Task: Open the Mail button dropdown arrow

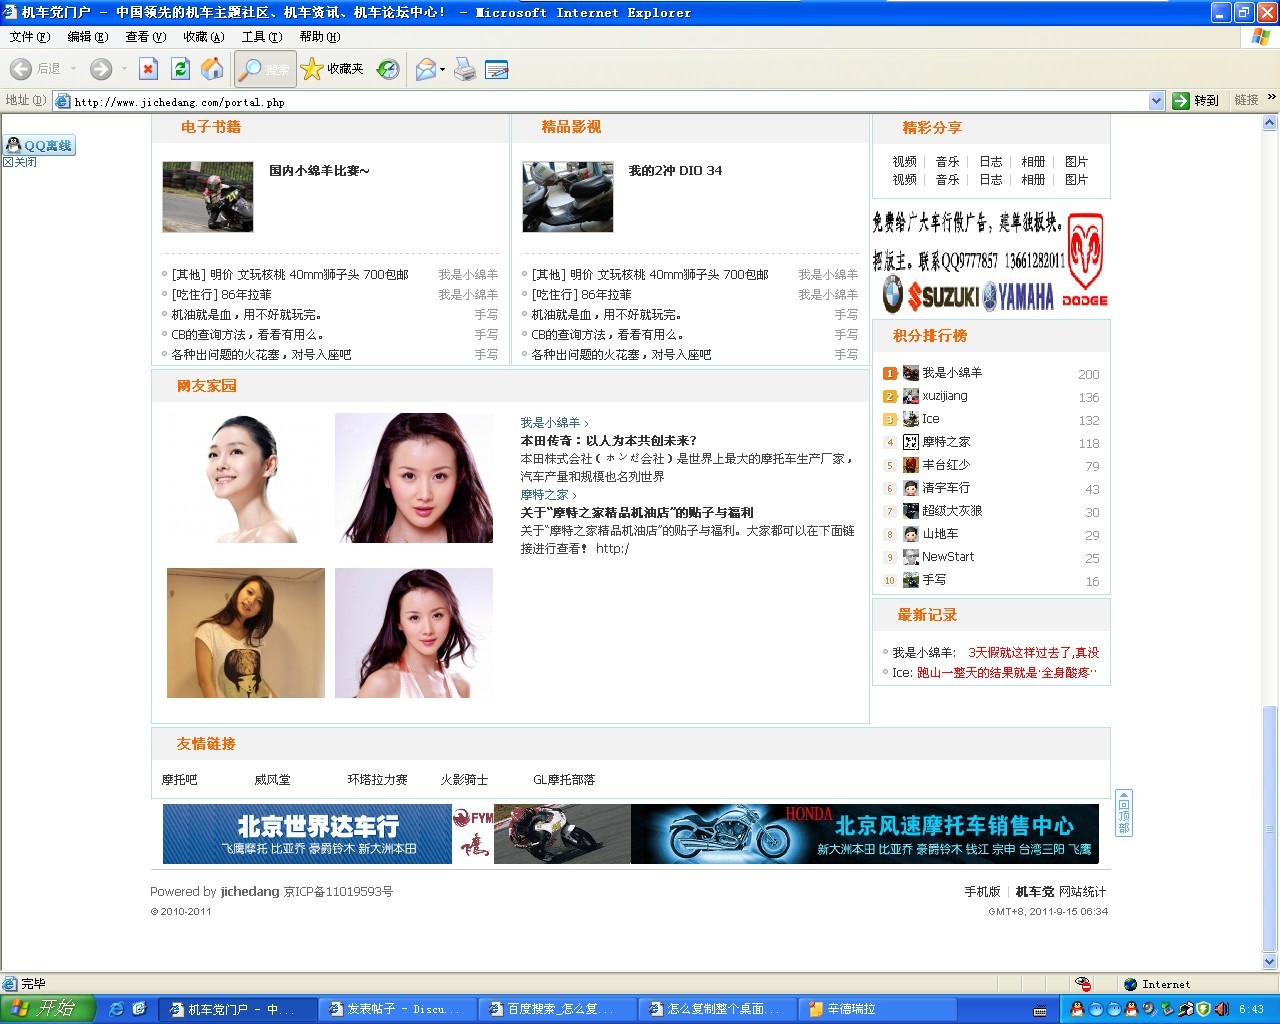Action: 442,69
